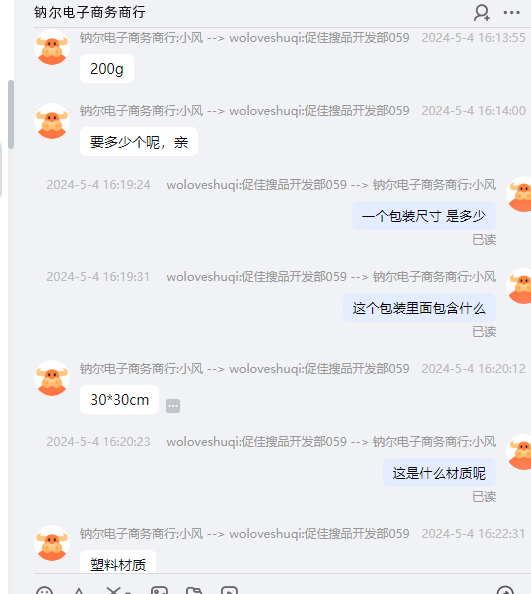Viewport: 531px width, 594px height.
Task: Click the screenshot scissors icon
Action: 113,591
